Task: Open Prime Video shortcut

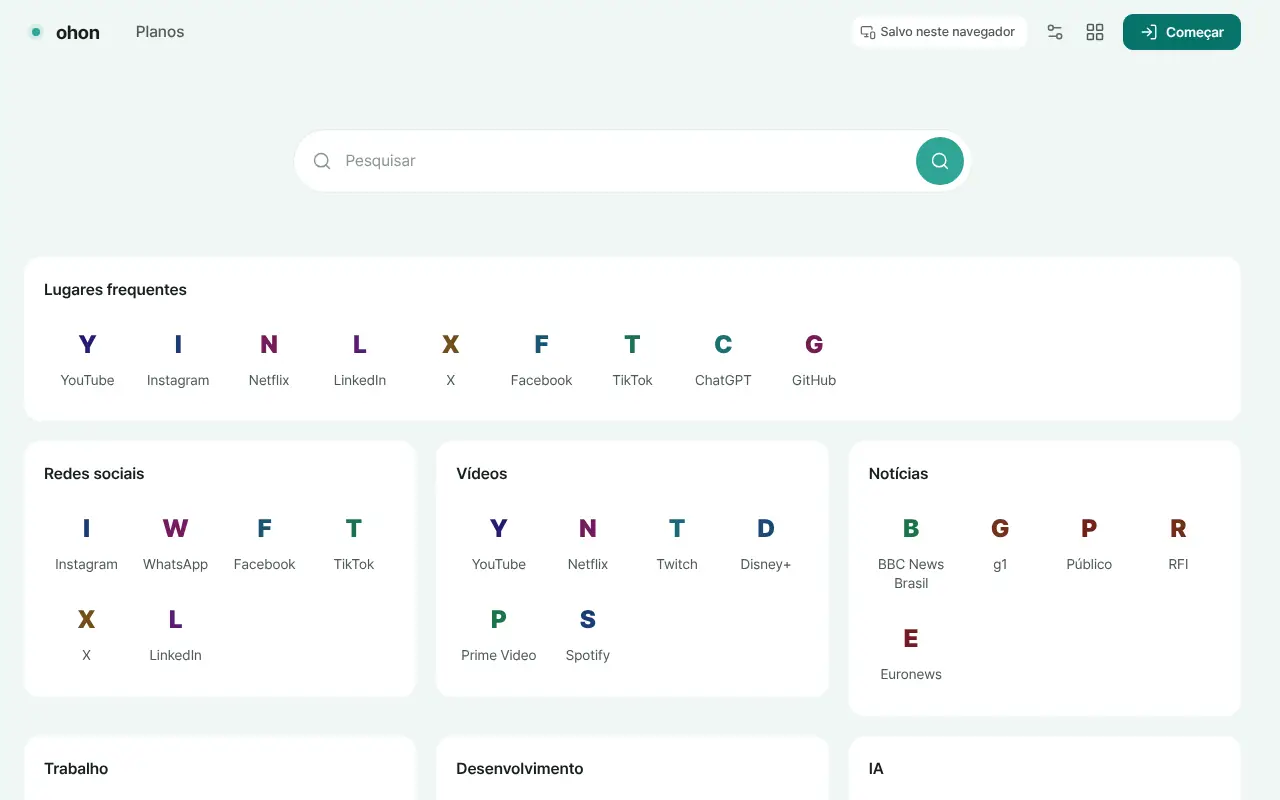Action: click(498, 635)
